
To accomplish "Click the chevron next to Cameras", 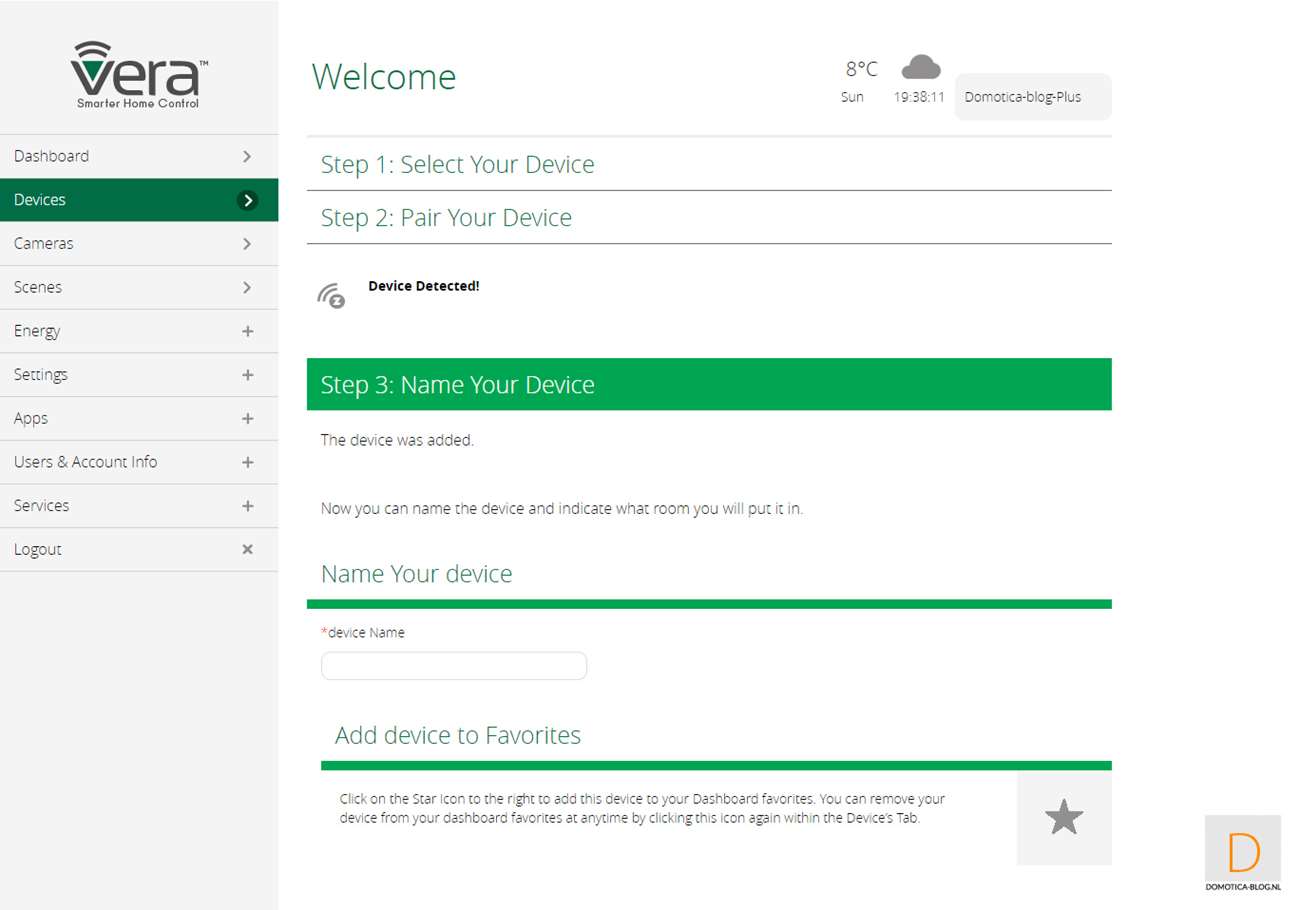I will click(247, 244).
